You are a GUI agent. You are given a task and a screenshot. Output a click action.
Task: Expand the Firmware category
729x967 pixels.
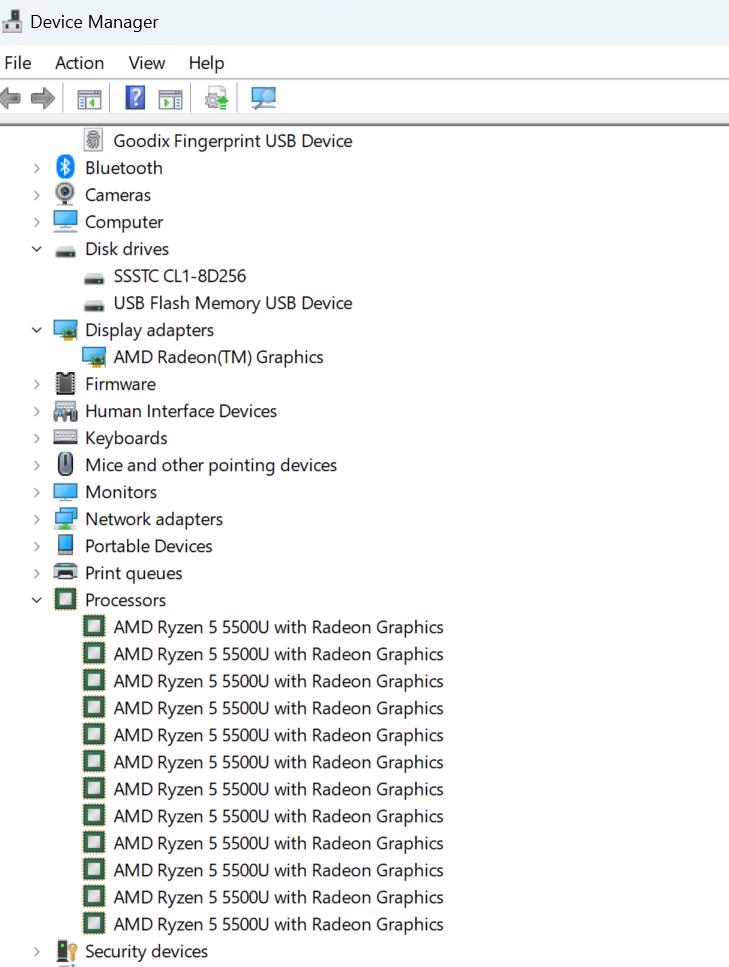pos(37,384)
